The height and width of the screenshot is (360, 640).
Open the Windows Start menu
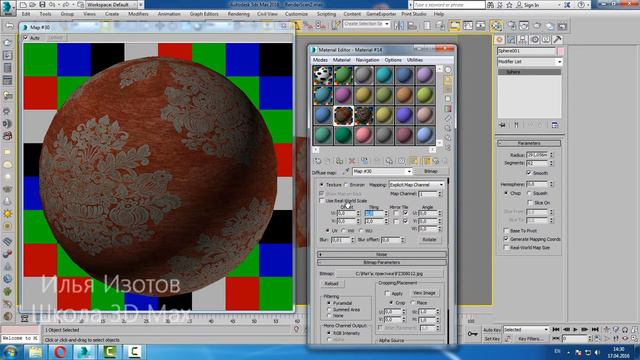click(10, 351)
